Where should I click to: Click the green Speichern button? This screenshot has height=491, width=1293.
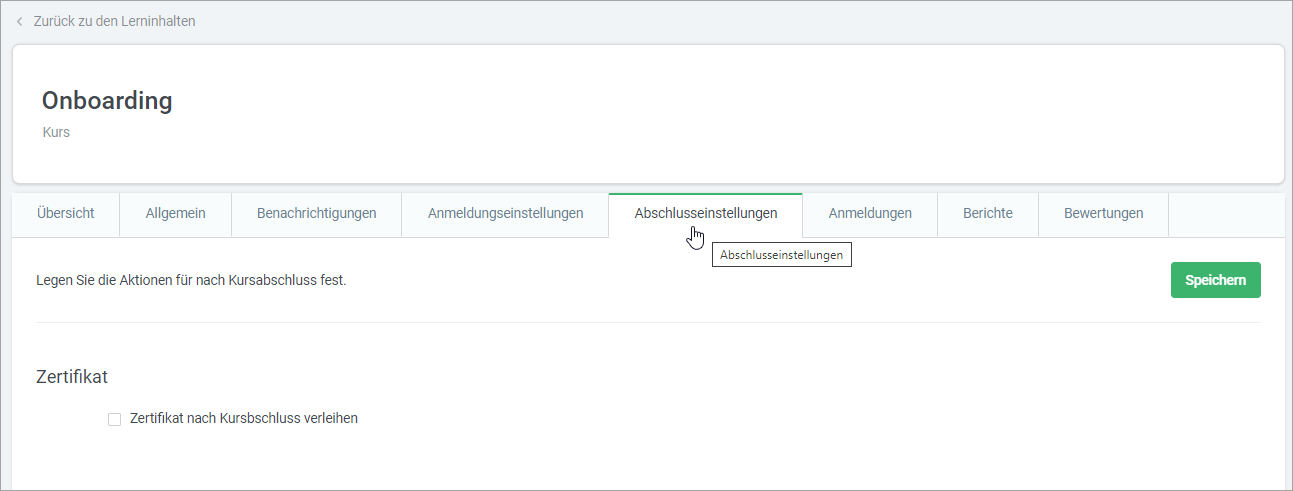[x=1216, y=280]
